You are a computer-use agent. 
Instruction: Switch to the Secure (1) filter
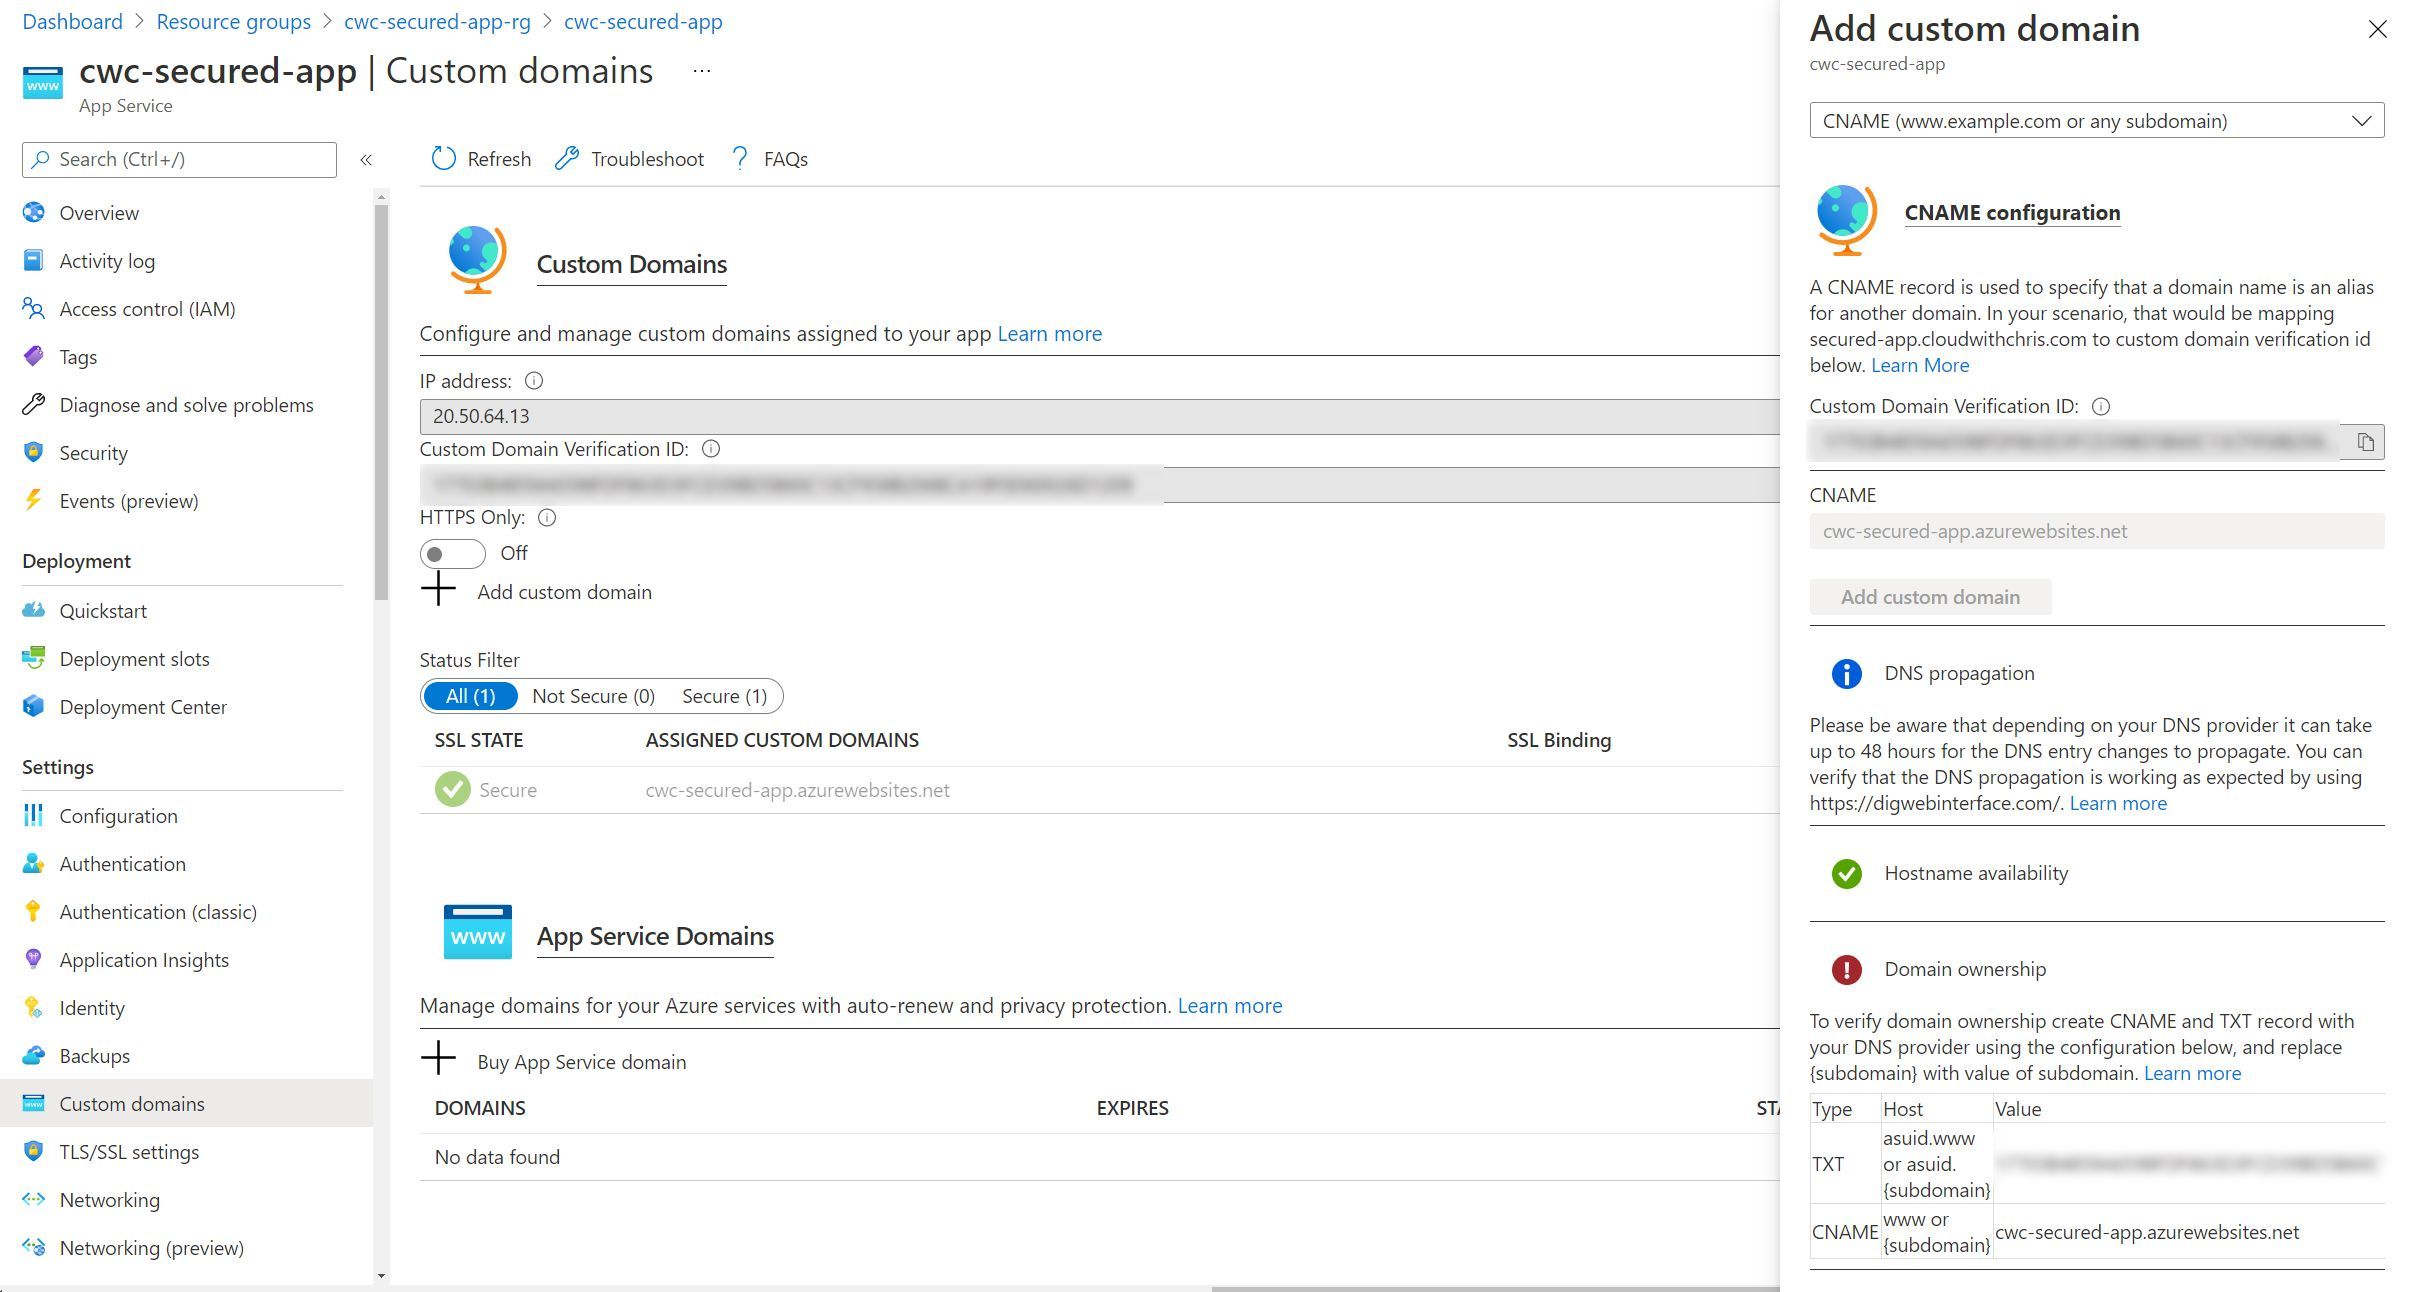point(723,695)
